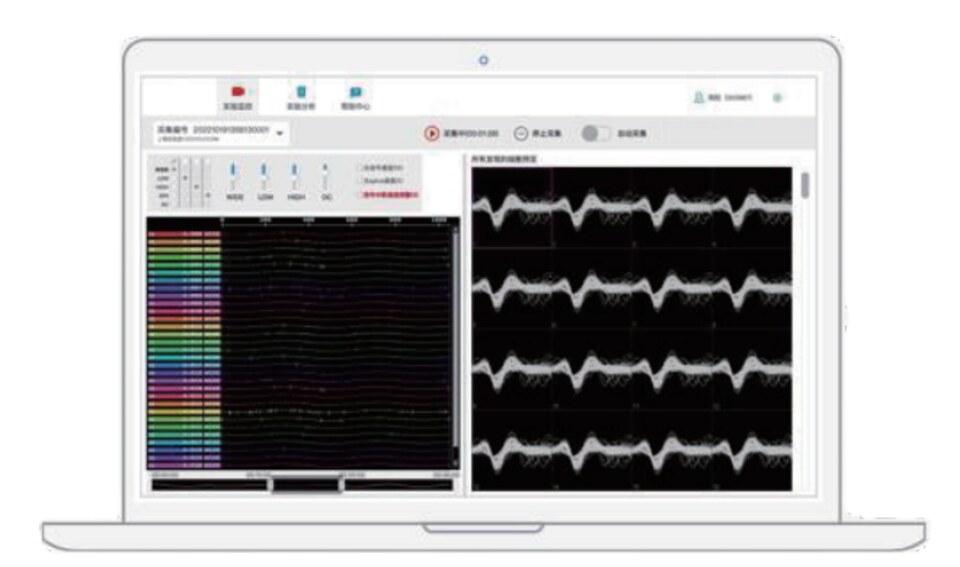
Task: Toggle the grey switch in the toolbar
Action: pos(596,133)
